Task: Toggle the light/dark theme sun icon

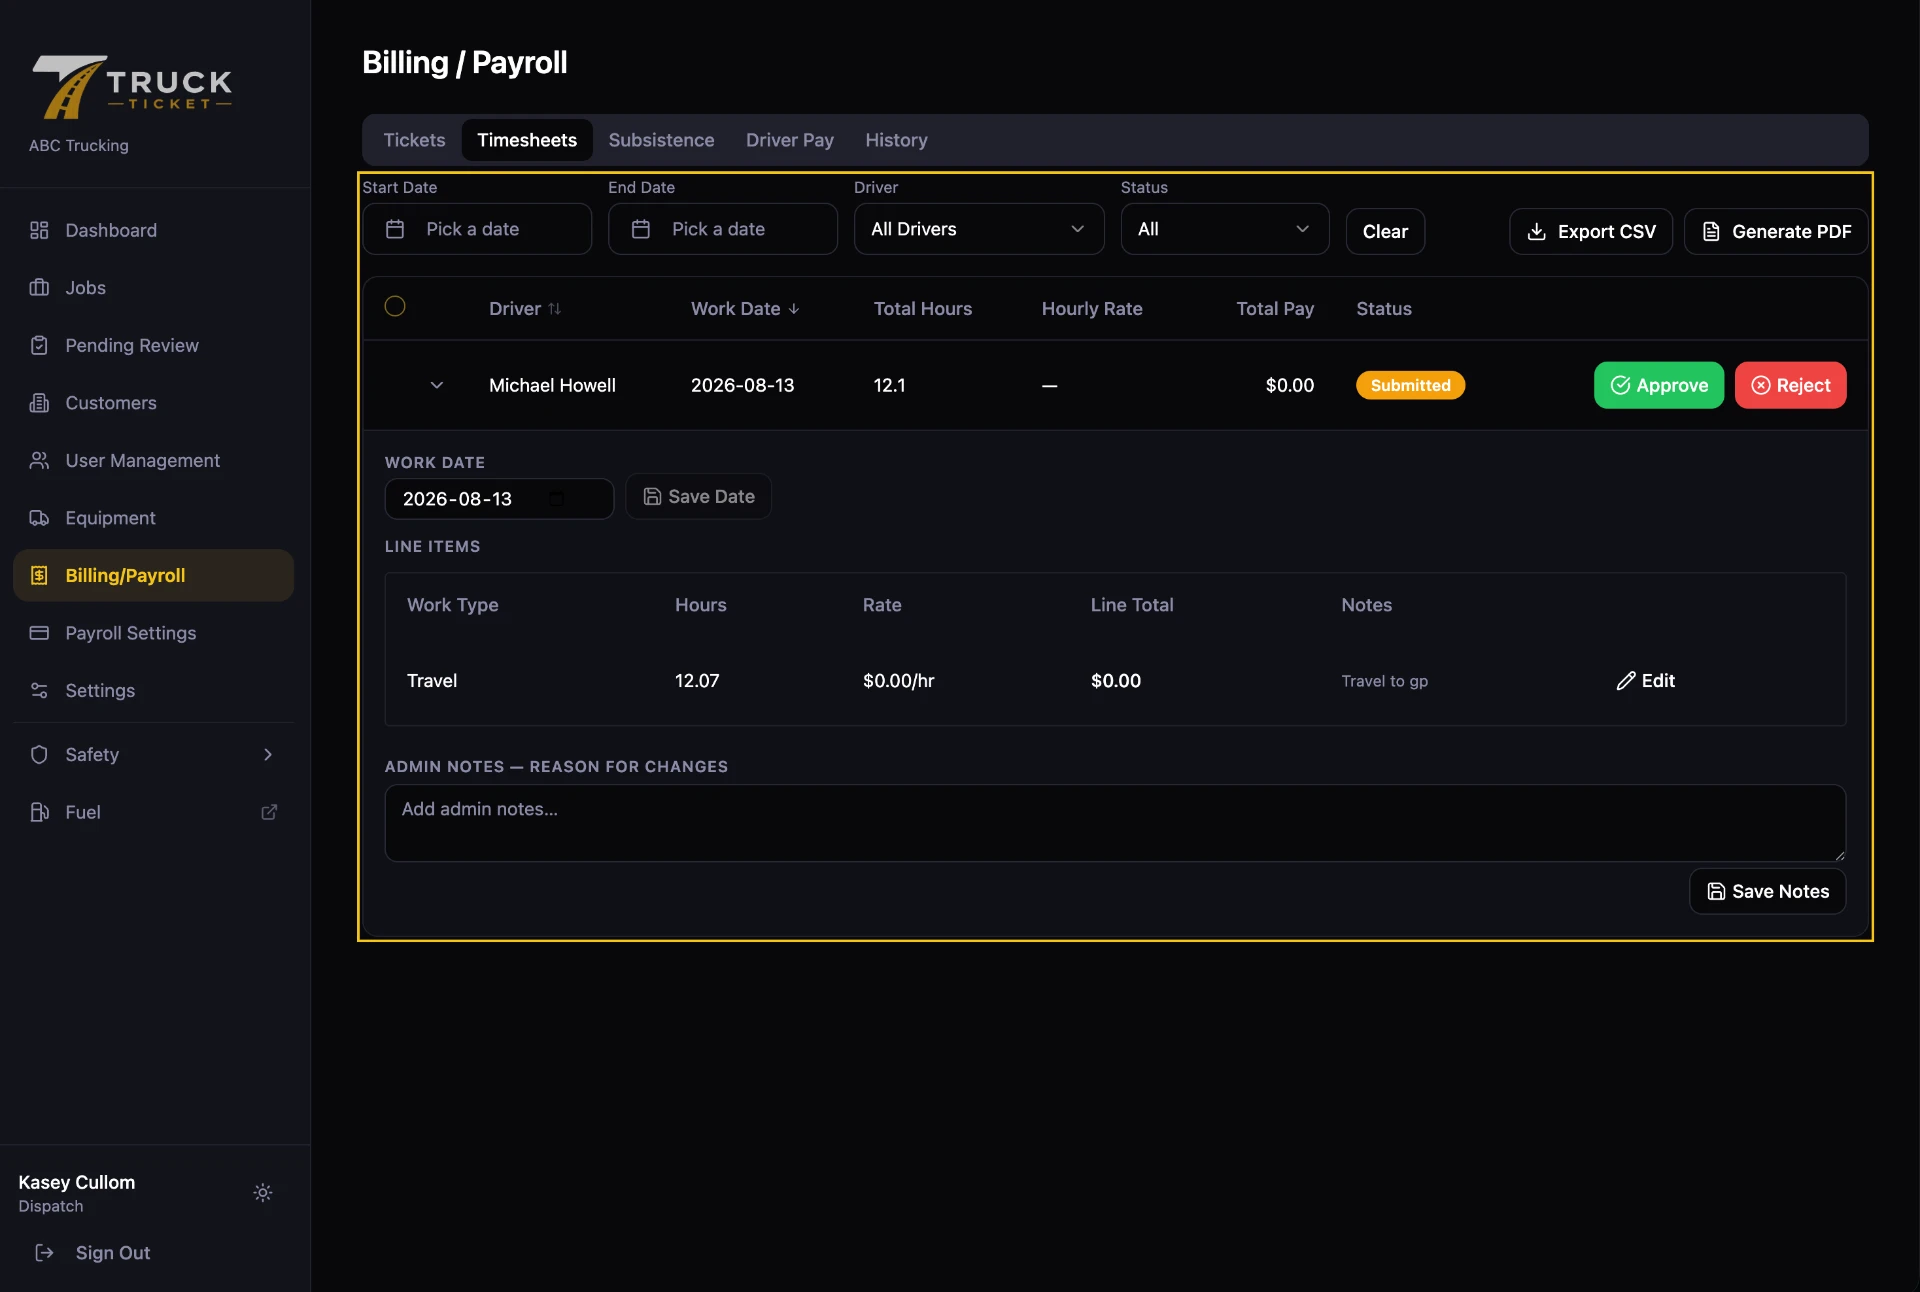Action: pyautogui.click(x=263, y=1192)
